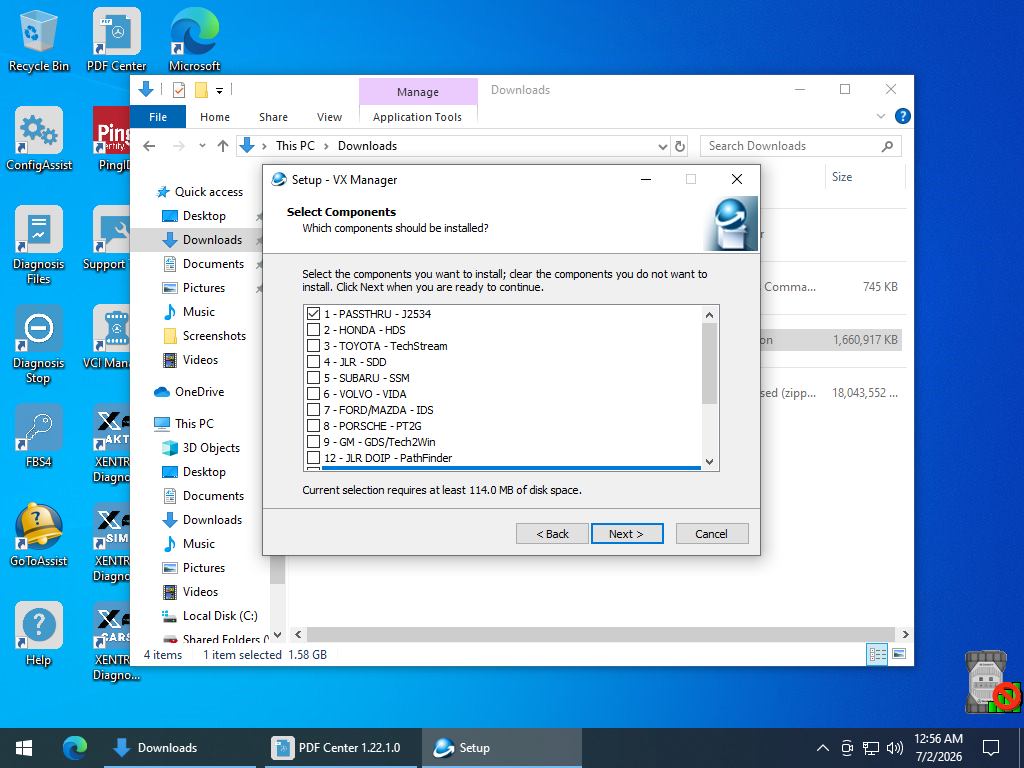1024x768 pixels.
Task: Switch to details view icon
Action: click(877, 654)
